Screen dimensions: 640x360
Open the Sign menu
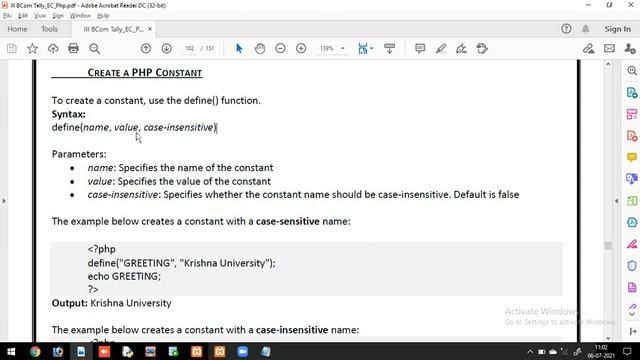point(58,16)
